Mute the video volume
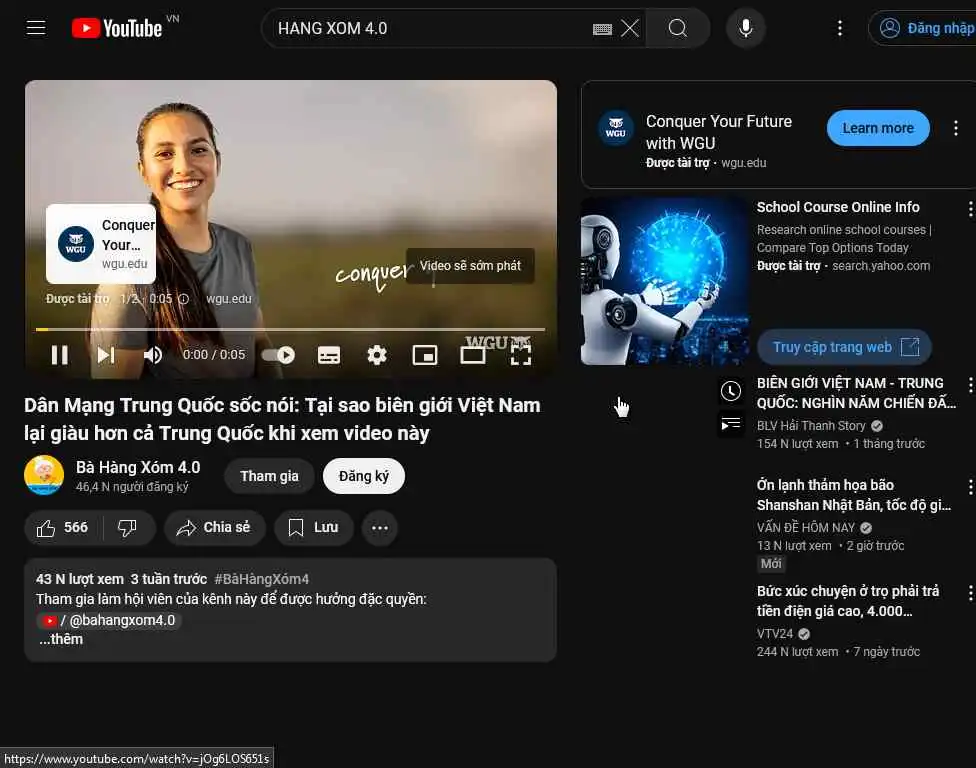 pyautogui.click(x=152, y=355)
